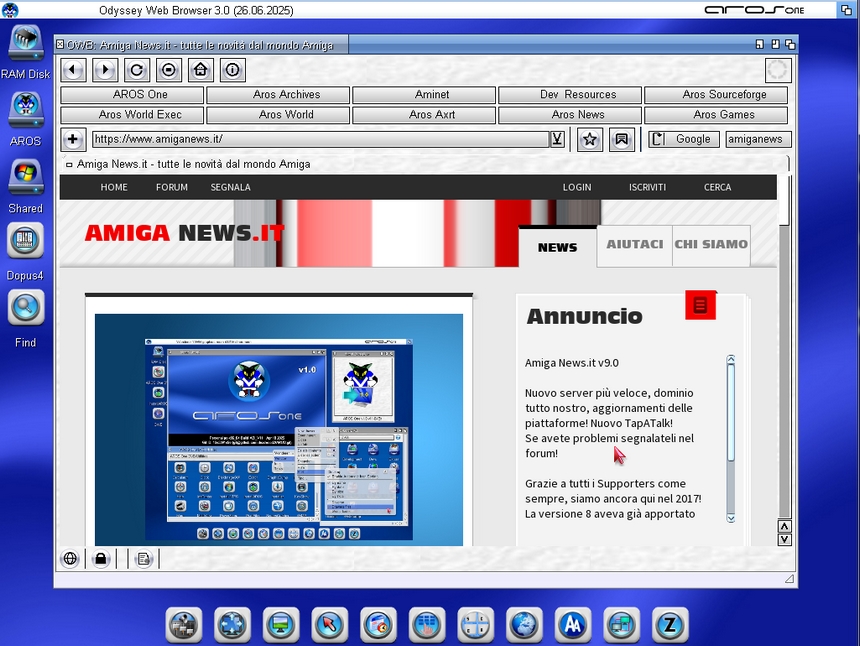860x646 pixels.
Task: Select the CHI SIAMO tab
Action: 711,245
